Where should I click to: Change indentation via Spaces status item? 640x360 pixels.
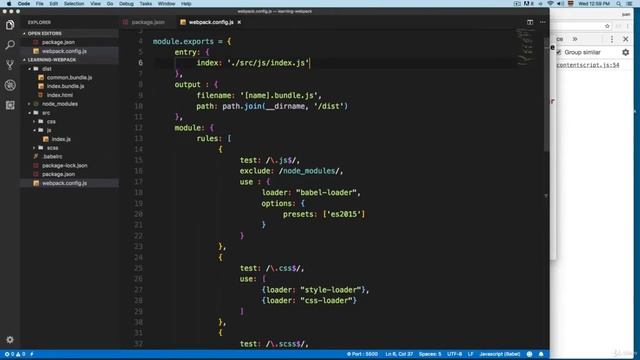point(430,354)
